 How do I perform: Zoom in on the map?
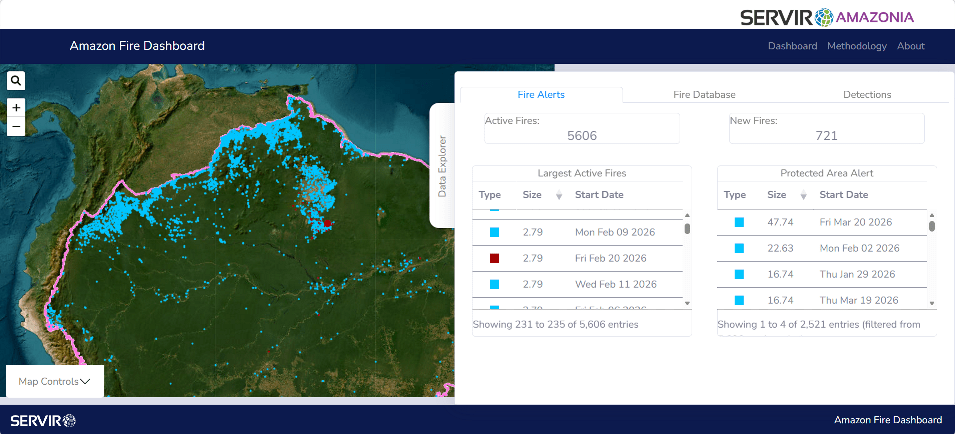(16, 107)
